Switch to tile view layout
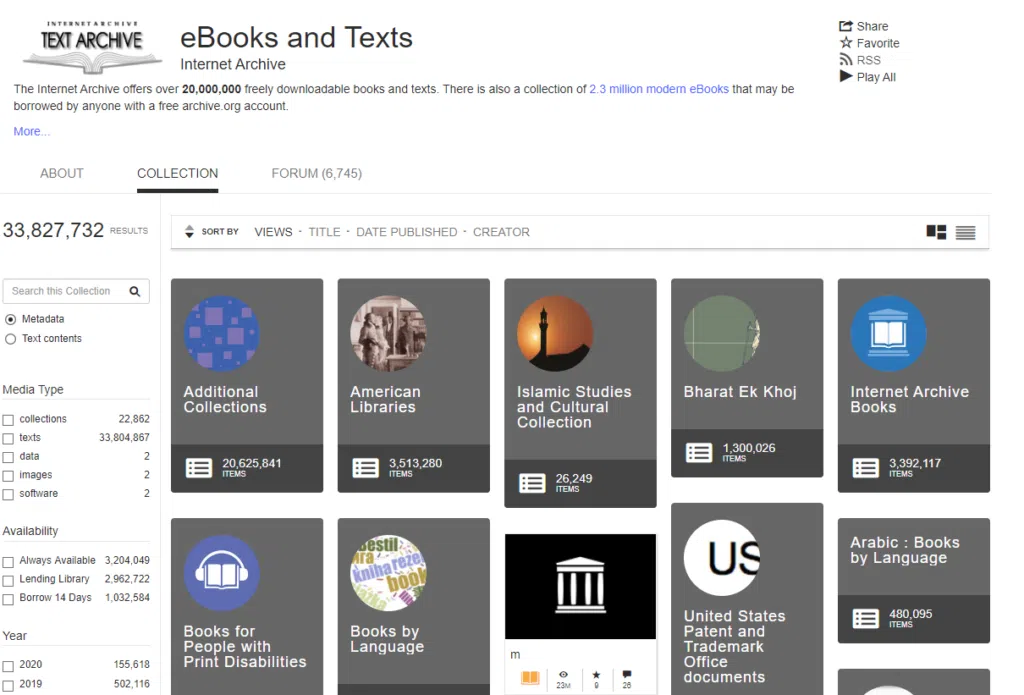 pos(935,231)
